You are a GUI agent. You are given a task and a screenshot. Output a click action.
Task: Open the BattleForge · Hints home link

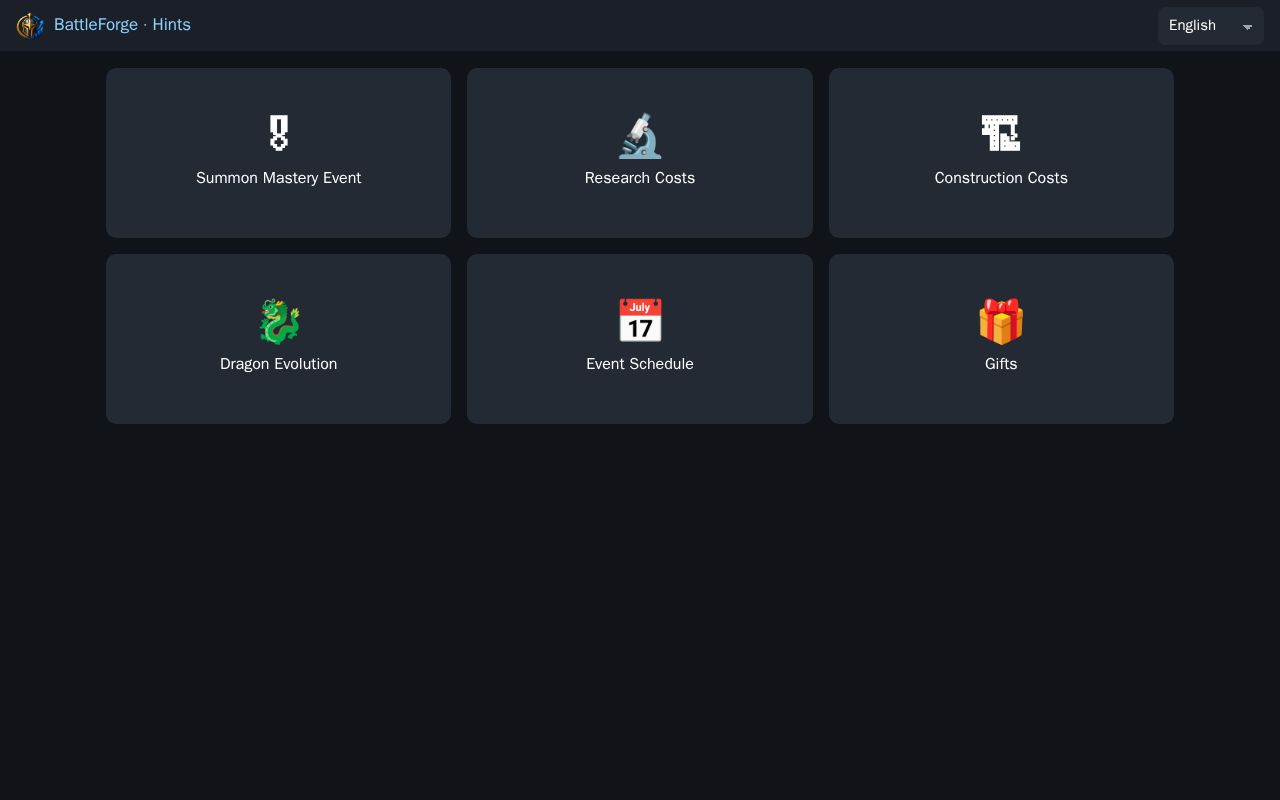point(122,25)
